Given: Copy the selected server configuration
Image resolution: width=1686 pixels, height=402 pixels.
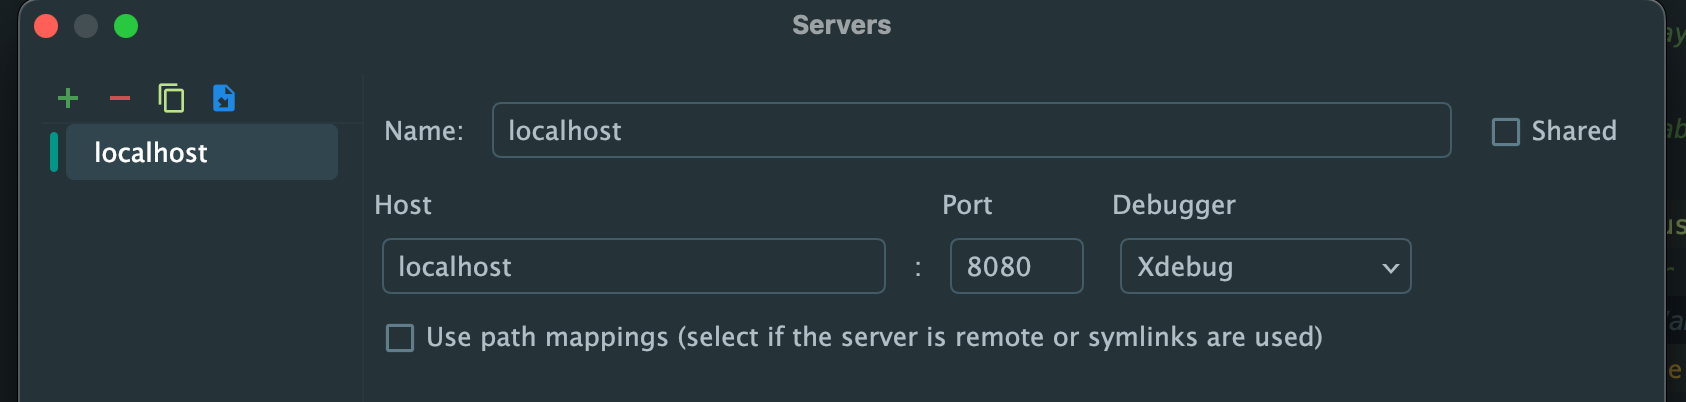Looking at the screenshot, I should 172,98.
